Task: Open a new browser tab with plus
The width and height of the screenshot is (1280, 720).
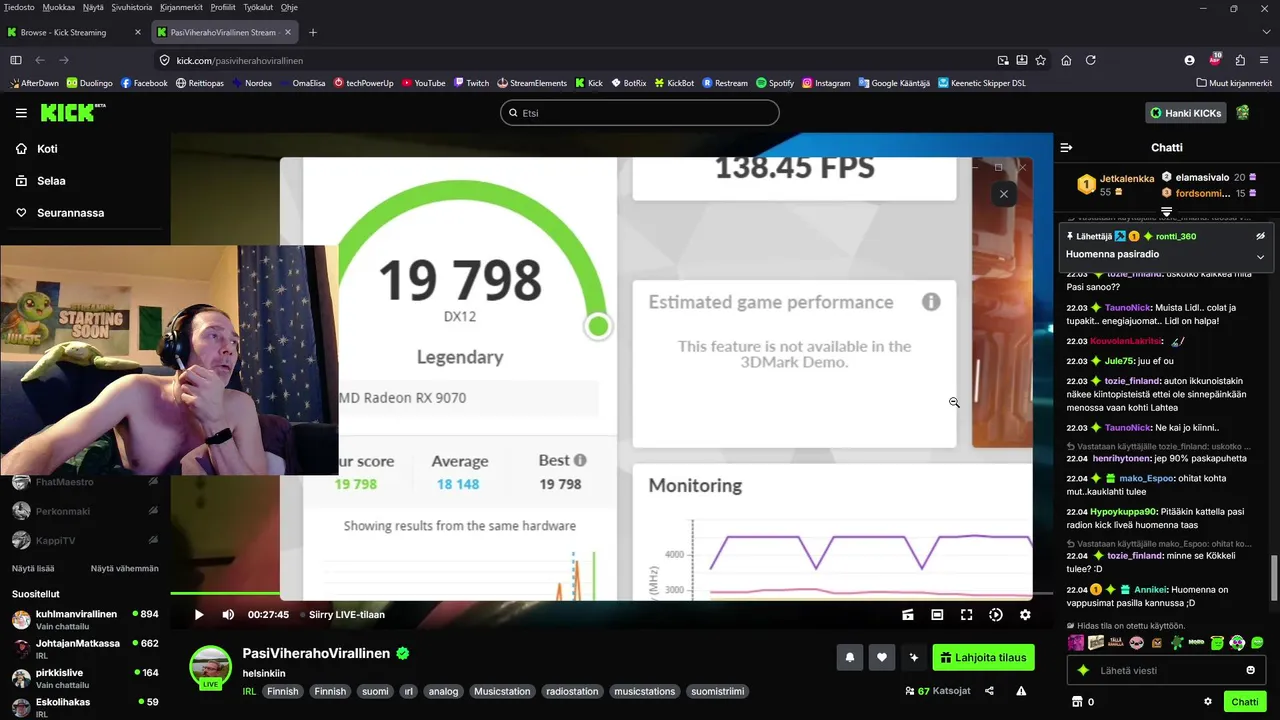Action: tap(313, 32)
